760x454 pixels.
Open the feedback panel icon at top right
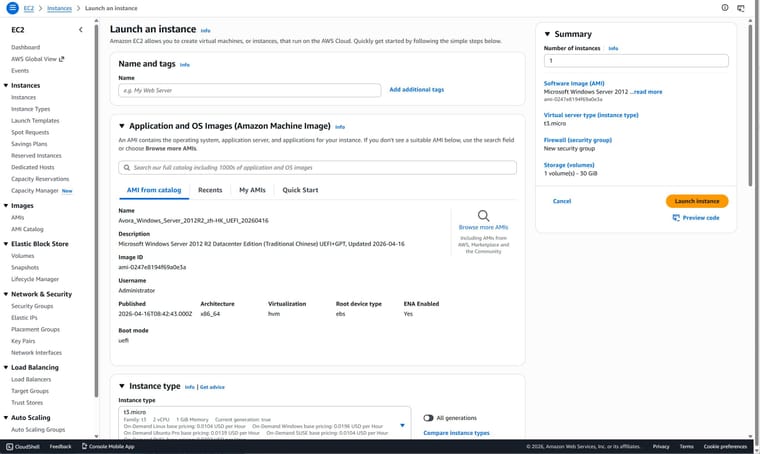741,8
